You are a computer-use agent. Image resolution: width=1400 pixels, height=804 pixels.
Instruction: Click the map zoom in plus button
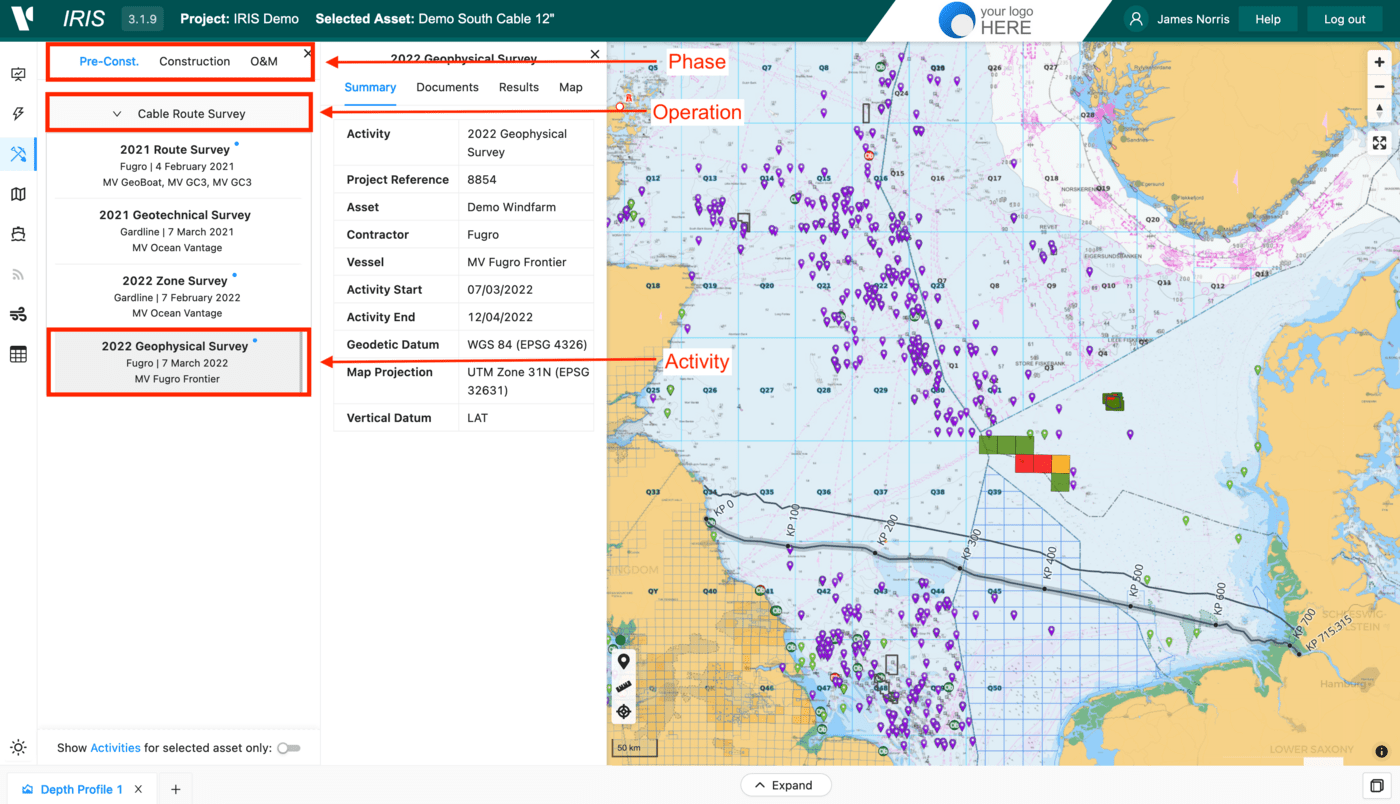click(1380, 62)
